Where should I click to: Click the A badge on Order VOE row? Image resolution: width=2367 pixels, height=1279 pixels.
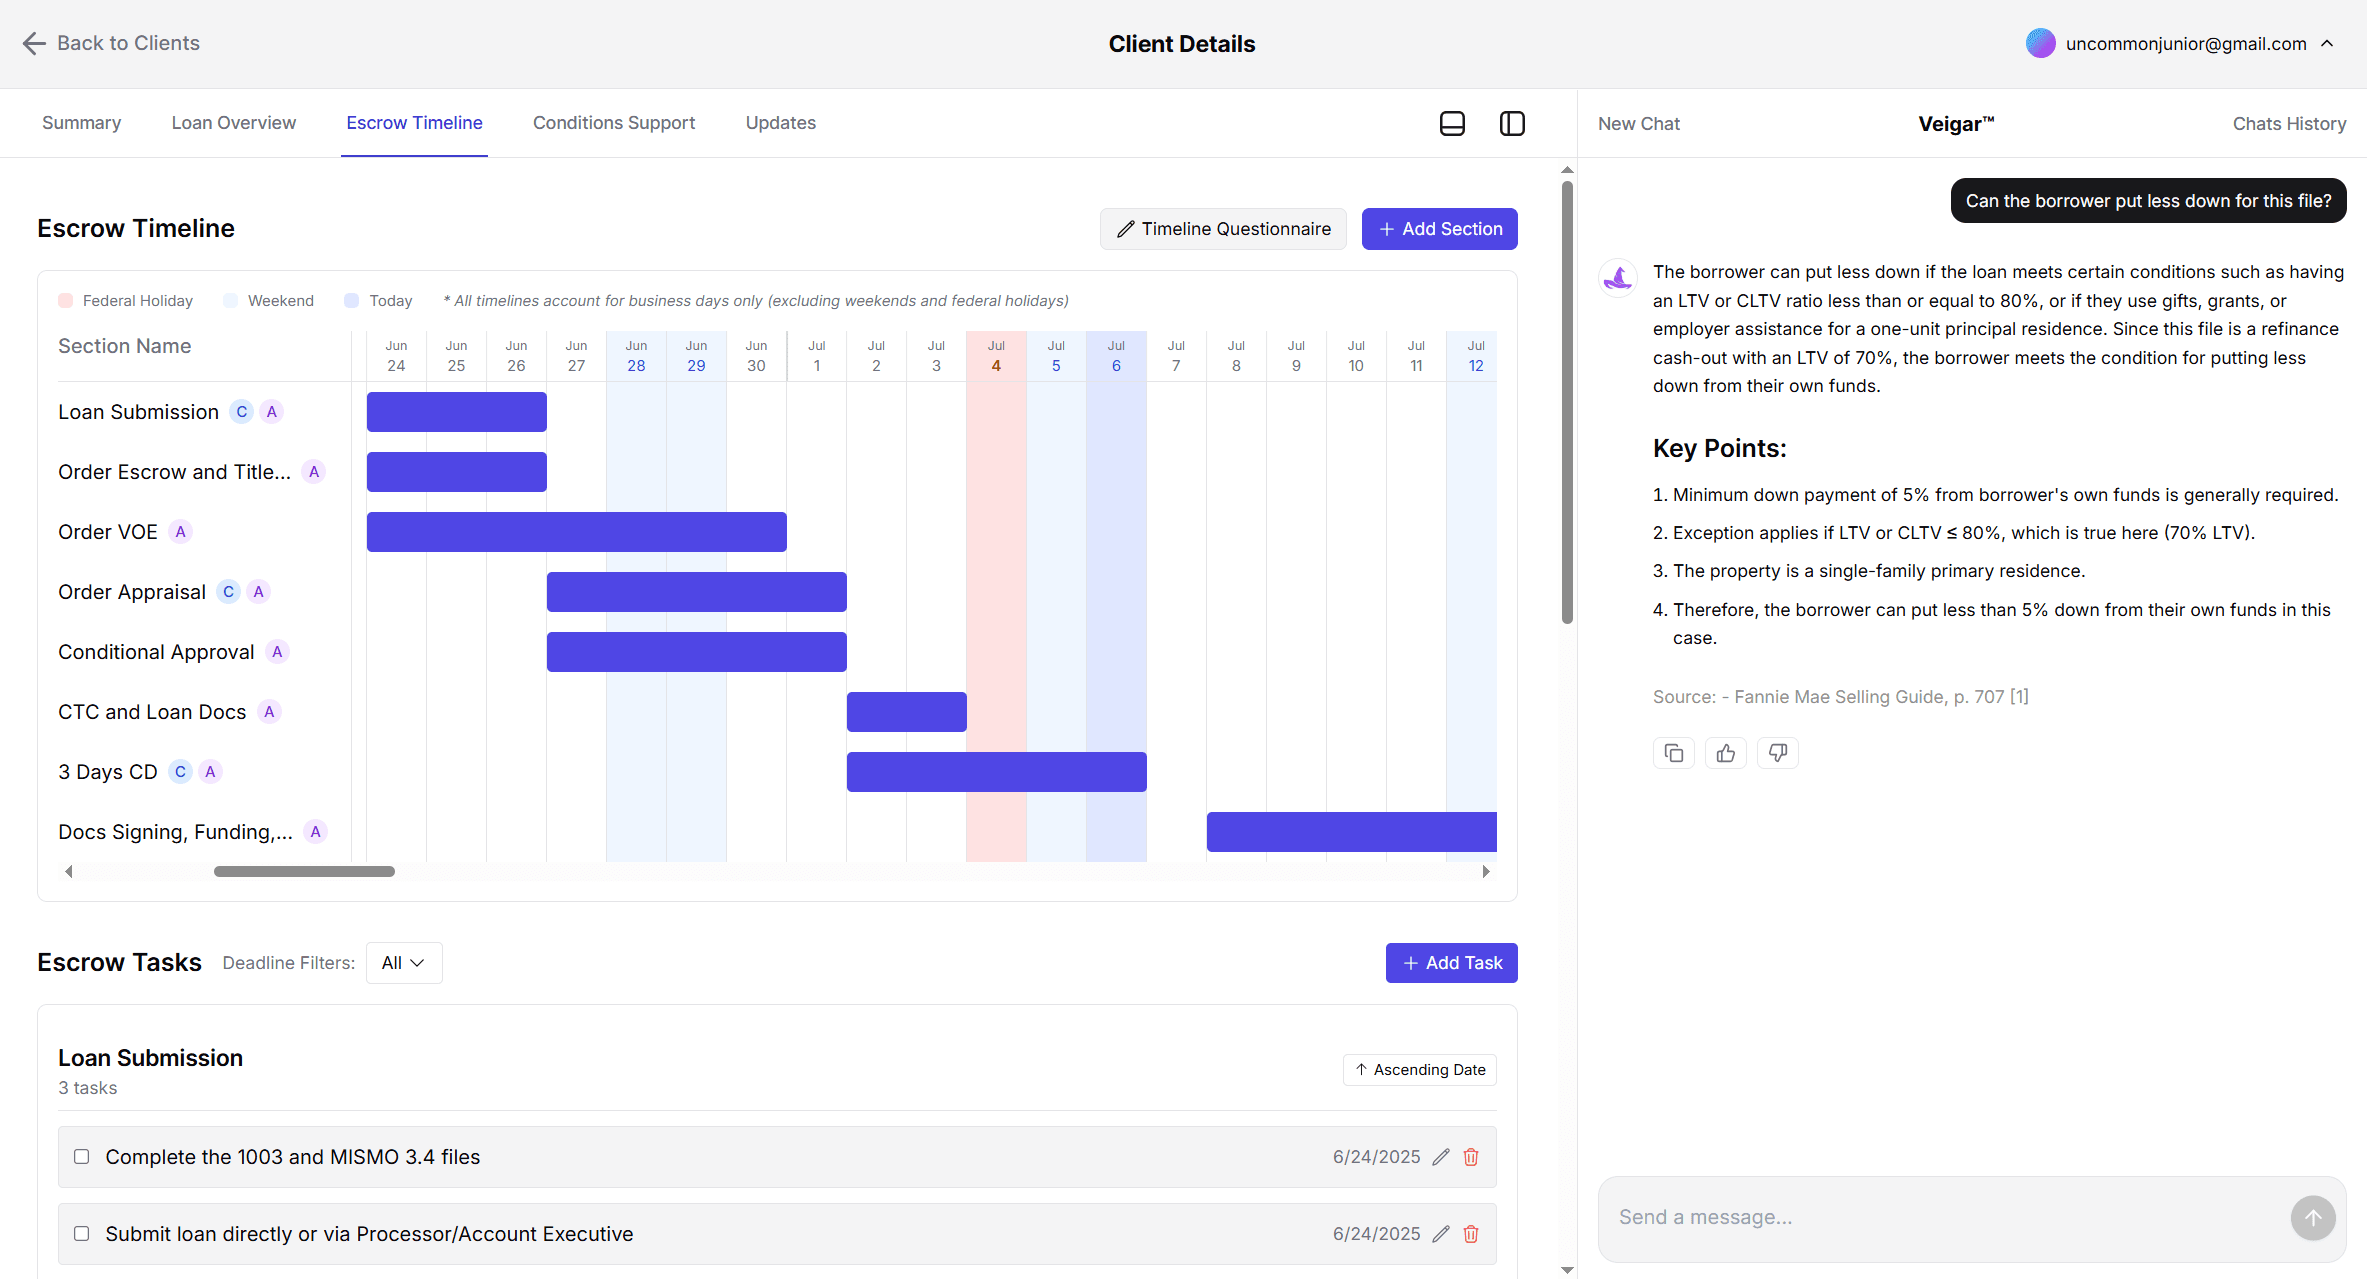180,532
